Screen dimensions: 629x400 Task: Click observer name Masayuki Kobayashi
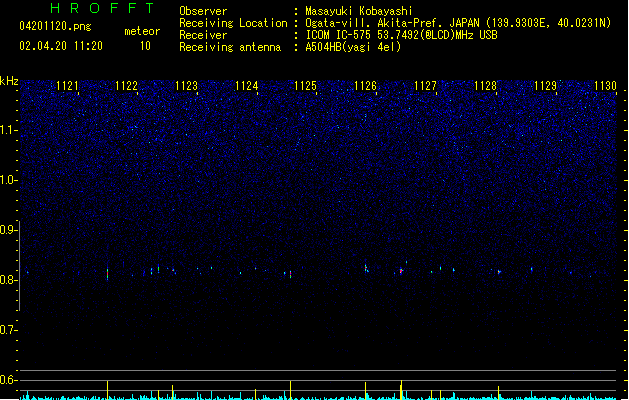(x=359, y=11)
